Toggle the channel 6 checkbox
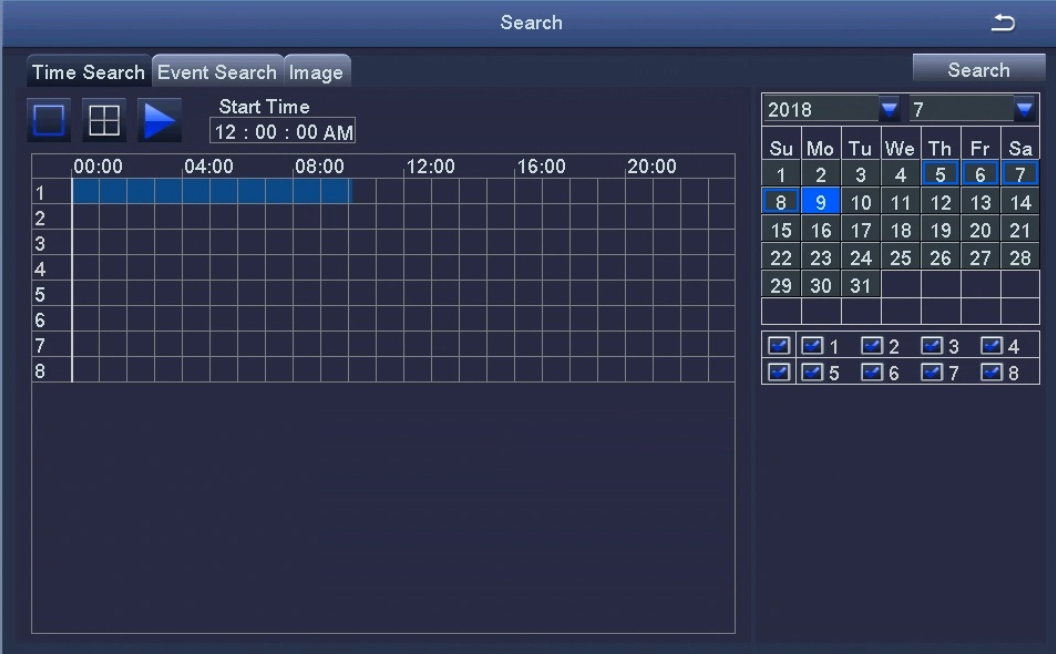 872,372
